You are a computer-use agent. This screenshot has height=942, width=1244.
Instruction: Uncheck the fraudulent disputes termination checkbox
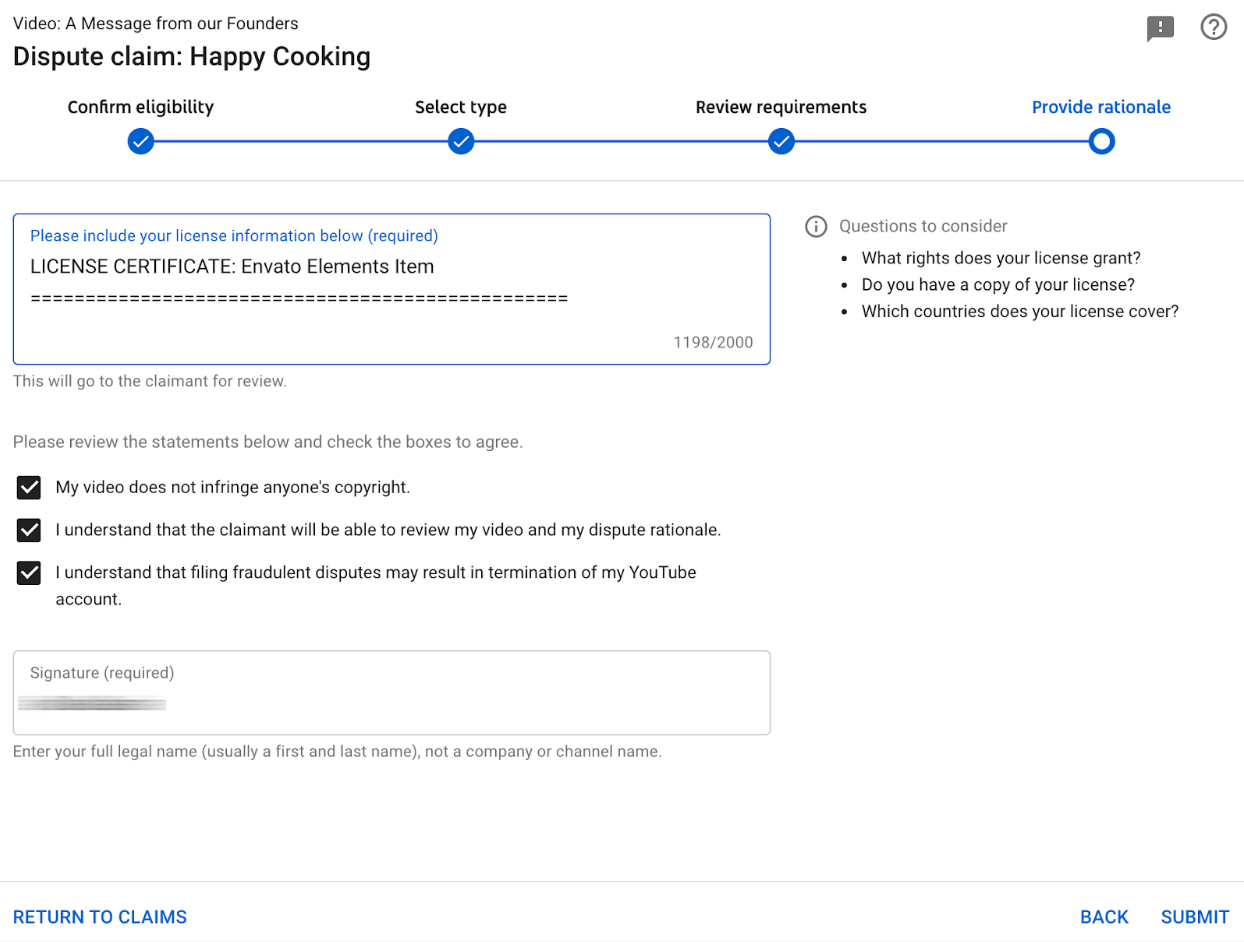pyautogui.click(x=30, y=573)
